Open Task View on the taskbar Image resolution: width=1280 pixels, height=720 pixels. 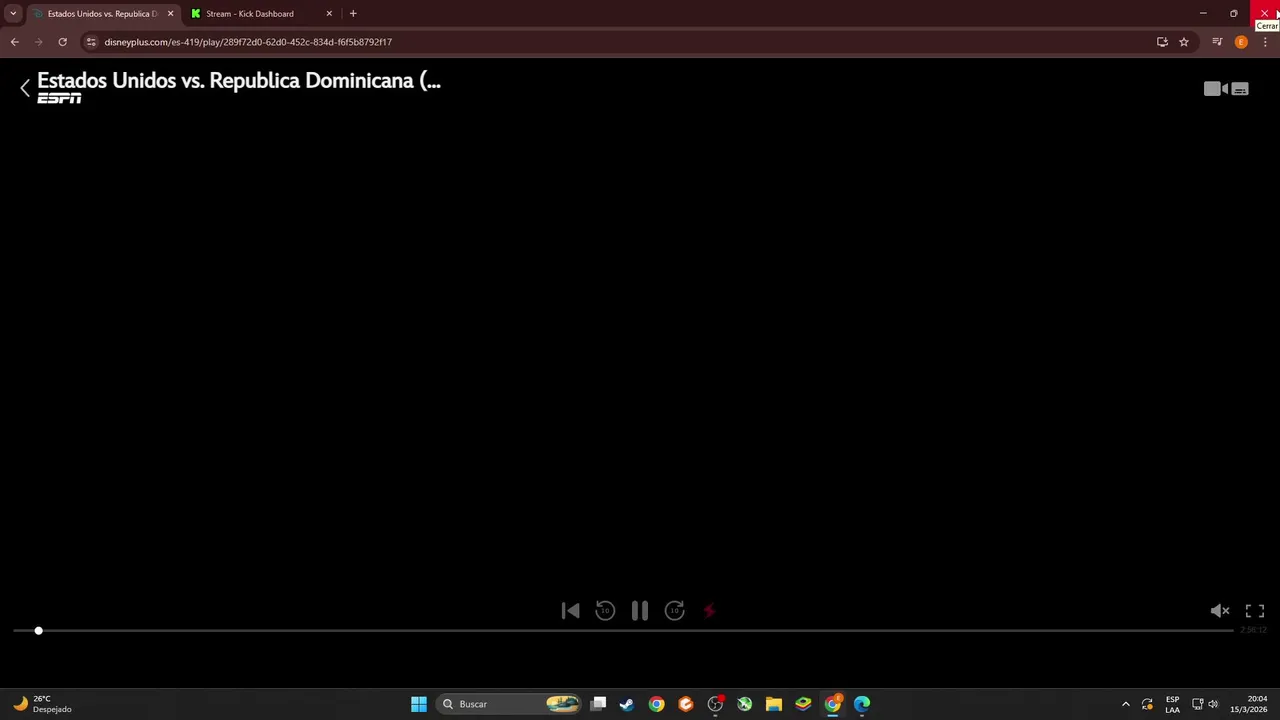point(598,704)
